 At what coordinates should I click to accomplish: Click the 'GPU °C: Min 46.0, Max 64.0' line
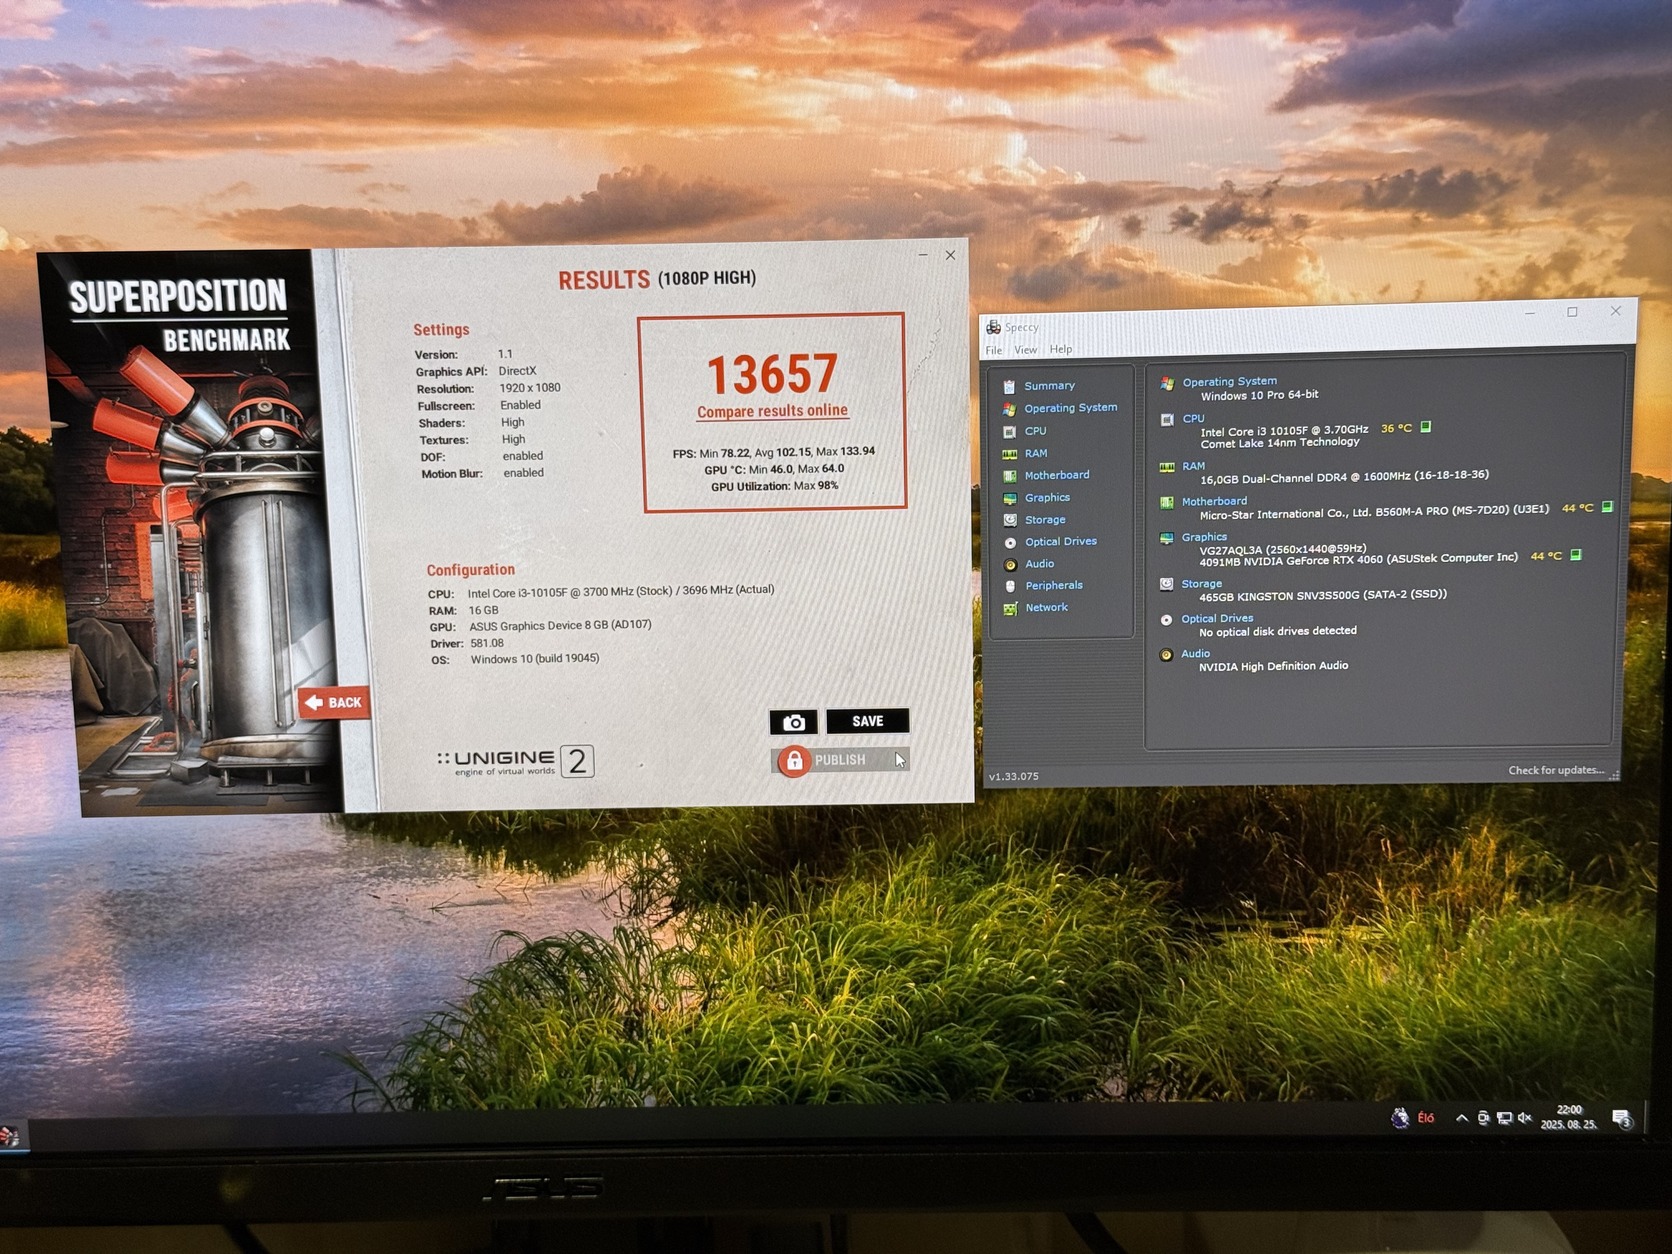pos(774,469)
